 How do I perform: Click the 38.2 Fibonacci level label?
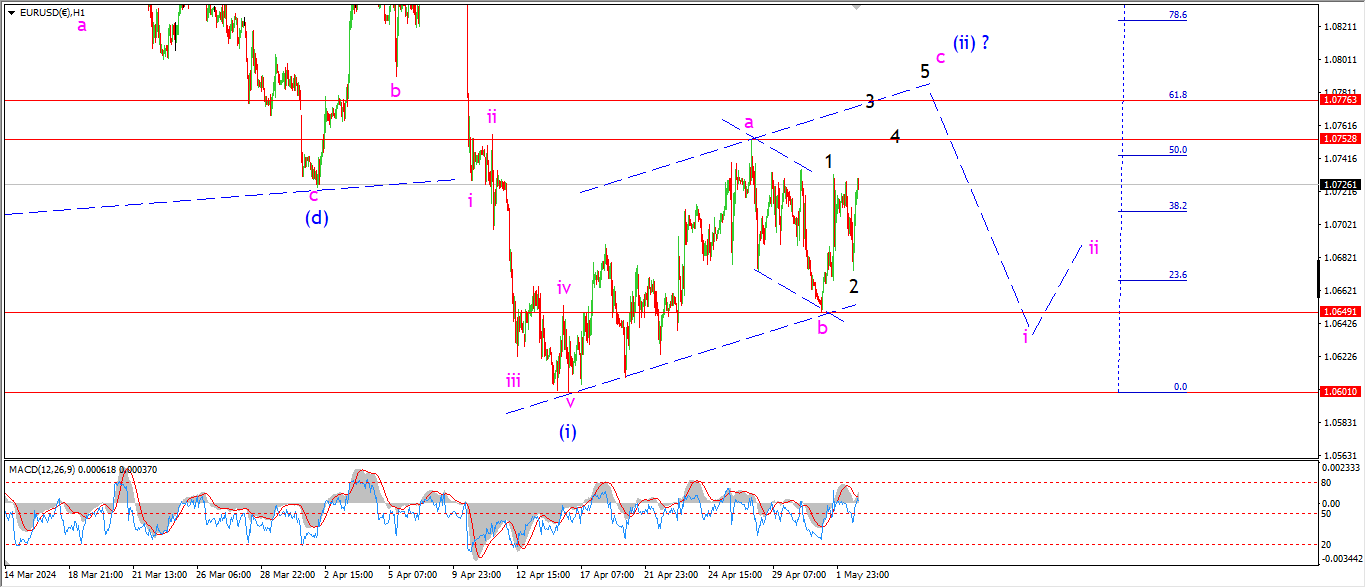pos(1177,206)
